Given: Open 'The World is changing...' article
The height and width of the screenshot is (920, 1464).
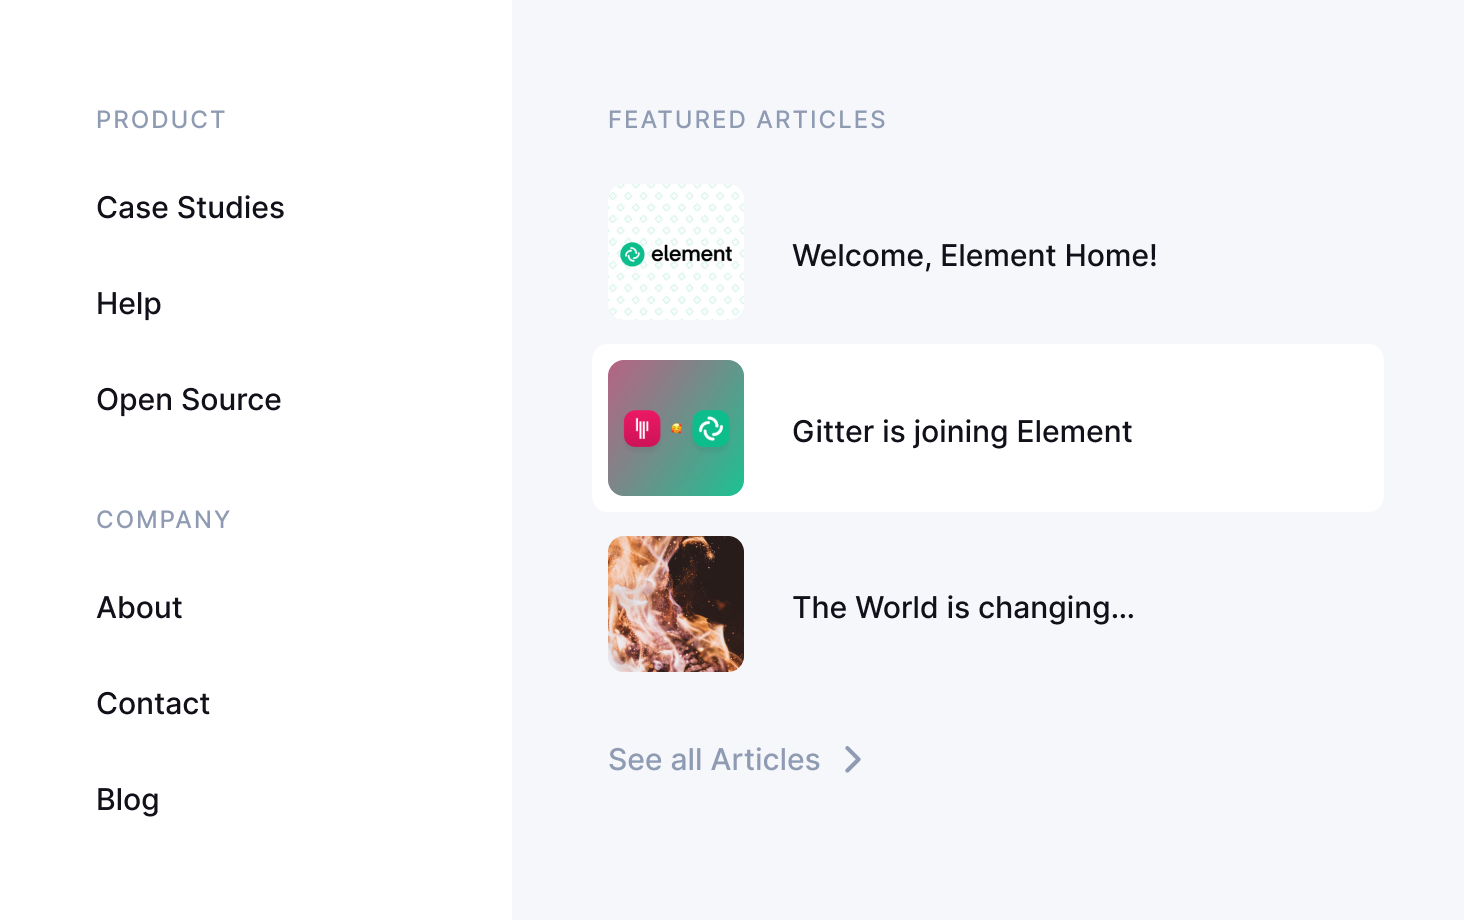Looking at the screenshot, I should (x=963, y=608).
